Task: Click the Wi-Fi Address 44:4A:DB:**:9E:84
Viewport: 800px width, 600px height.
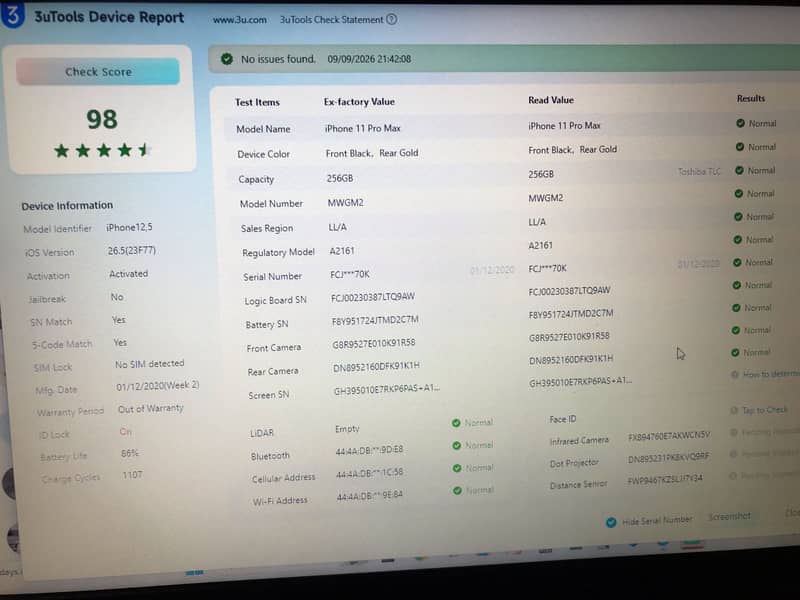Action: [369, 495]
